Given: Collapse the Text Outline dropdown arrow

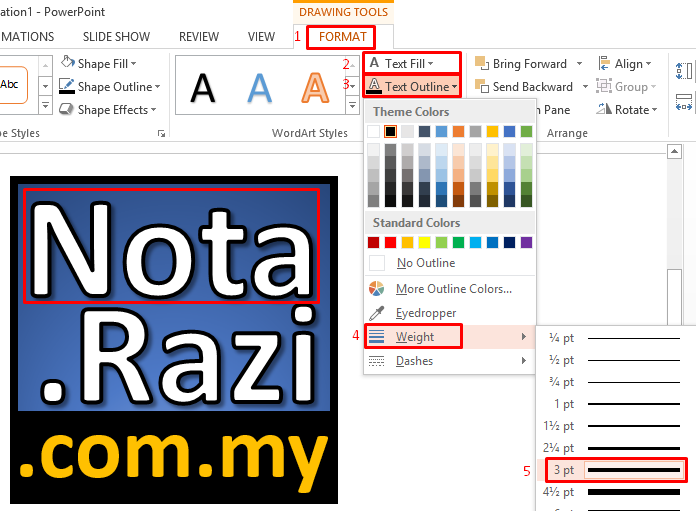Looking at the screenshot, I should (455, 87).
